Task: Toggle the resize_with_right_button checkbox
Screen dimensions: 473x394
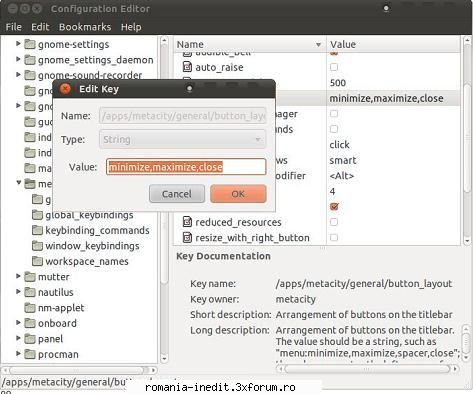Action: (x=334, y=237)
